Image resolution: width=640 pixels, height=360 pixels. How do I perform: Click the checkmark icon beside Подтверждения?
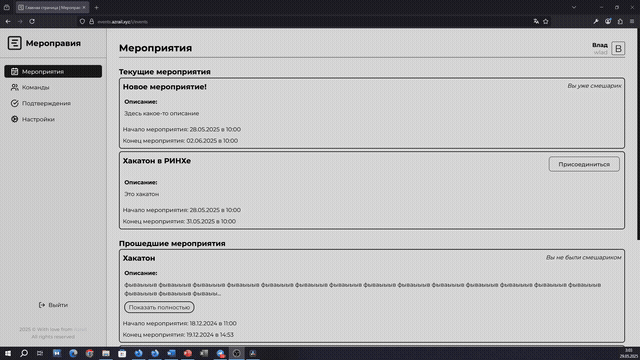(14, 103)
